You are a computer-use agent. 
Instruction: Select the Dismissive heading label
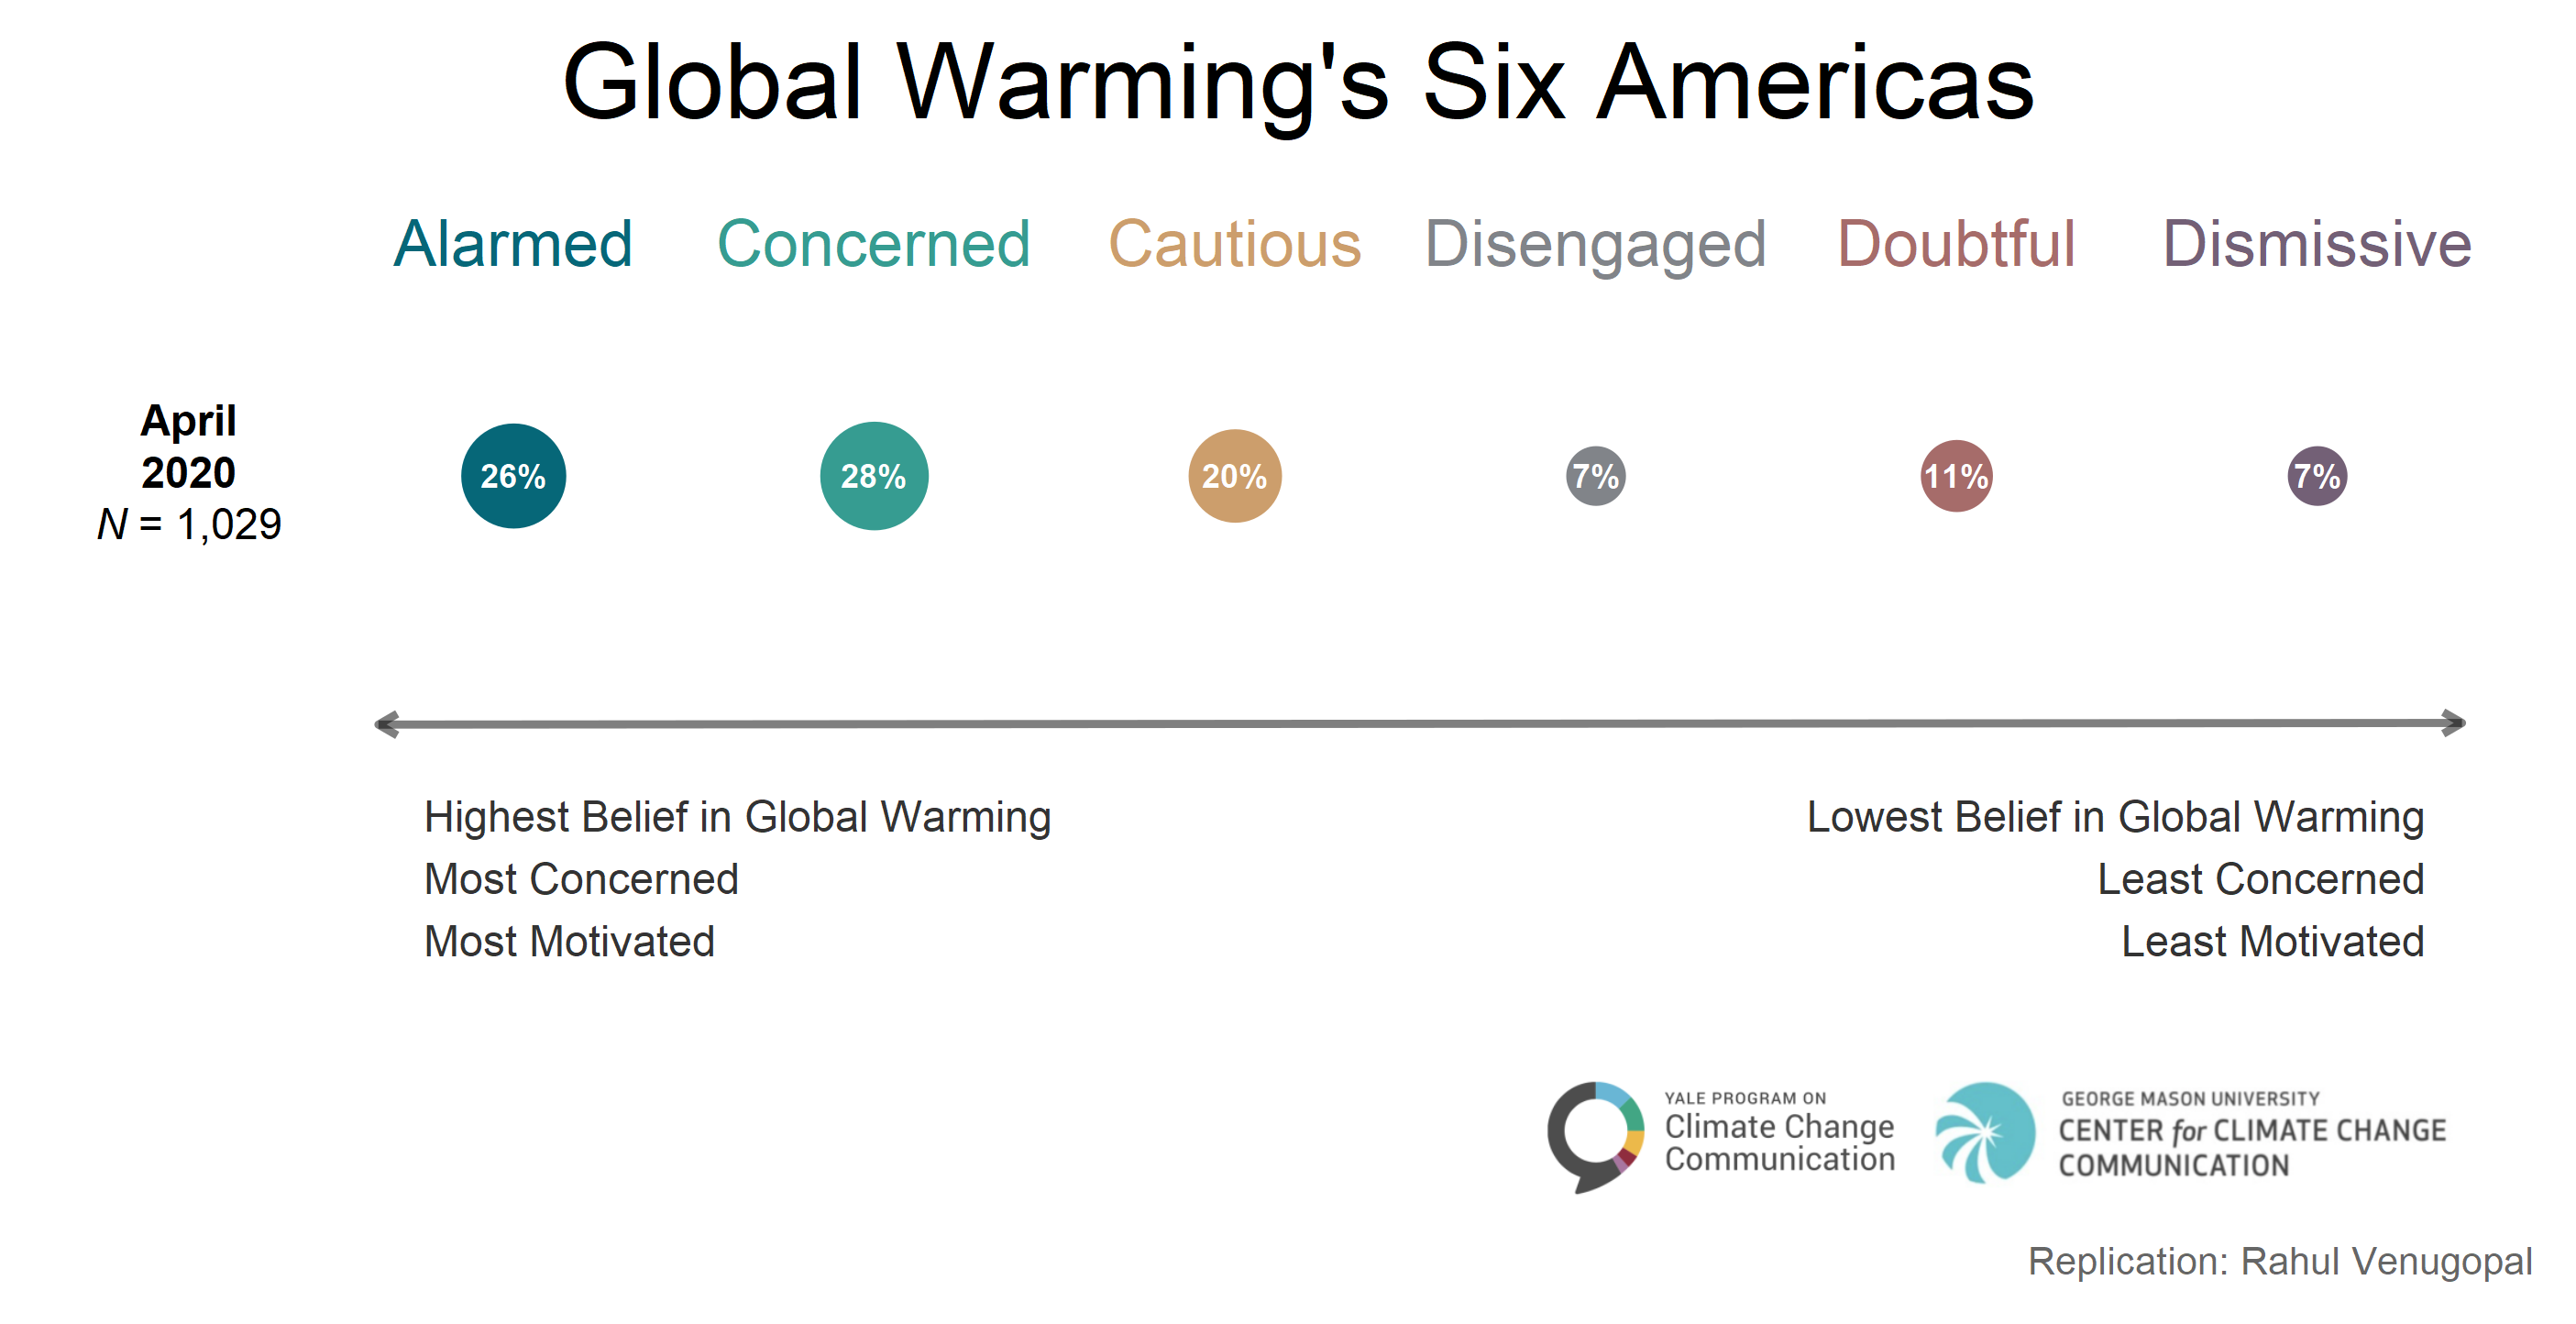click(x=2318, y=244)
